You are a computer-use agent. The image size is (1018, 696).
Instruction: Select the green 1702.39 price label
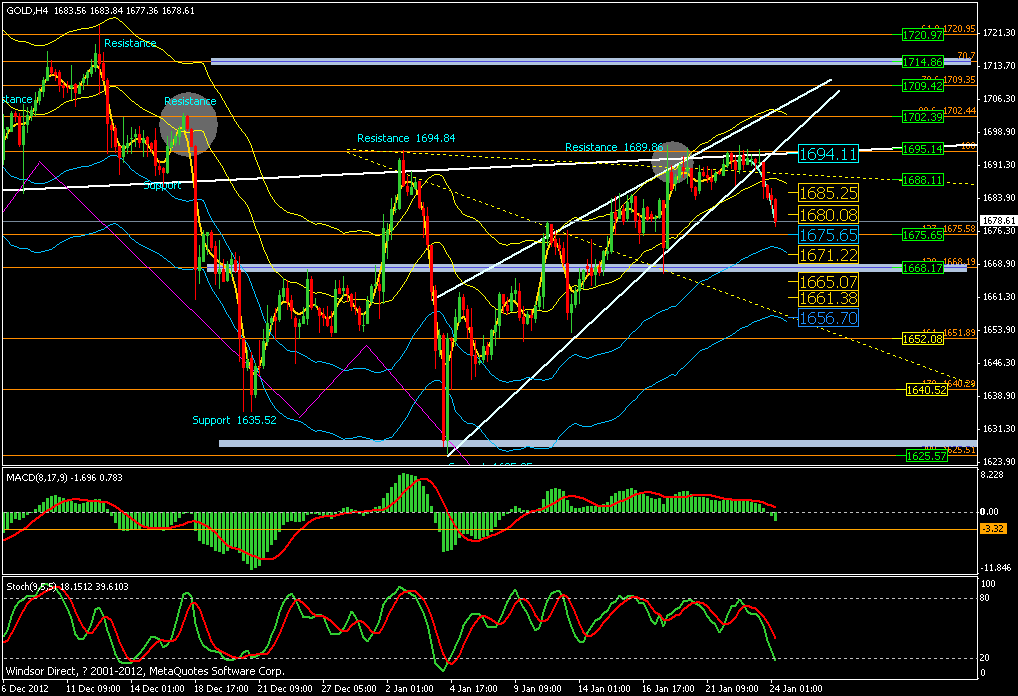923,117
